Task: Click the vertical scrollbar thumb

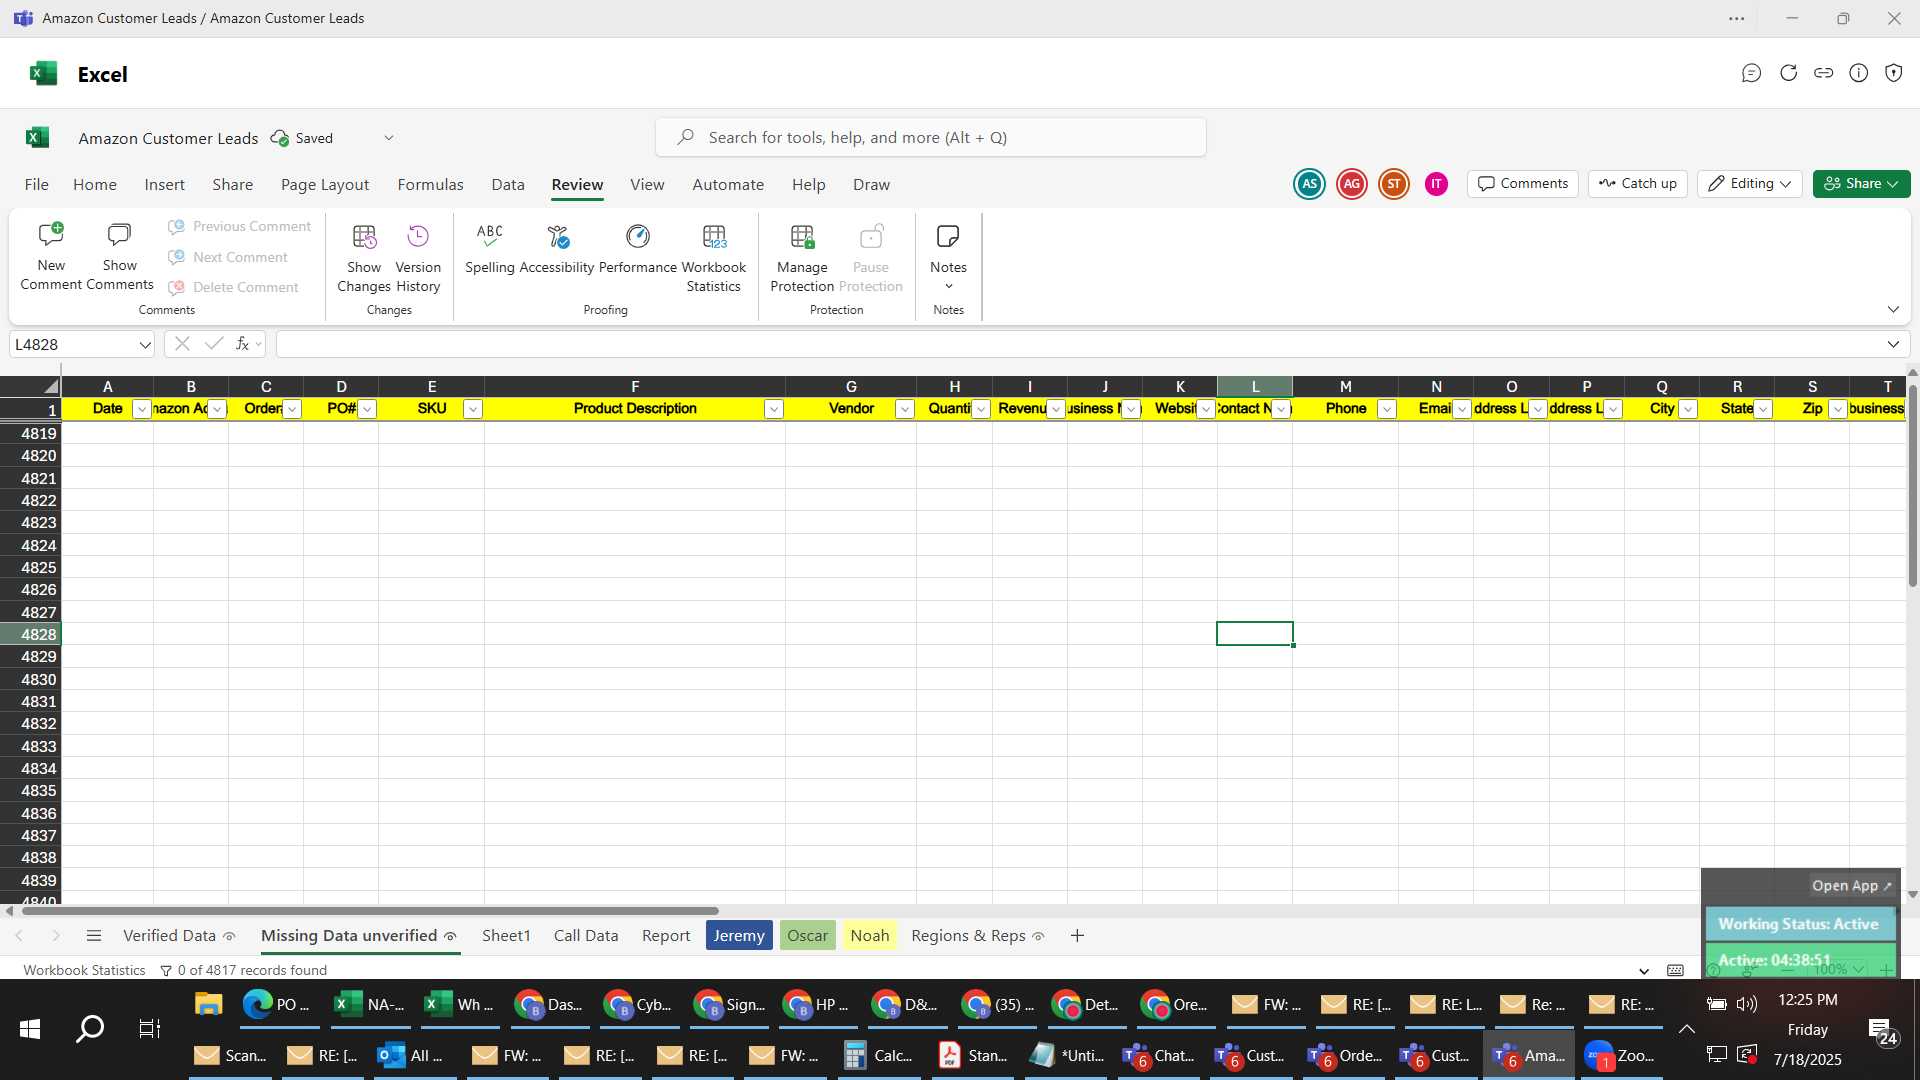Action: click(1912, 485)
